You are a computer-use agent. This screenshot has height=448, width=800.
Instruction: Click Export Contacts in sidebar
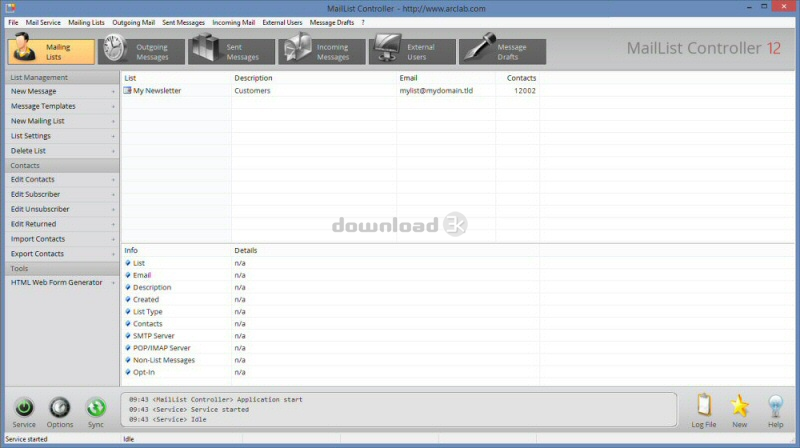[x=62, y=254]
